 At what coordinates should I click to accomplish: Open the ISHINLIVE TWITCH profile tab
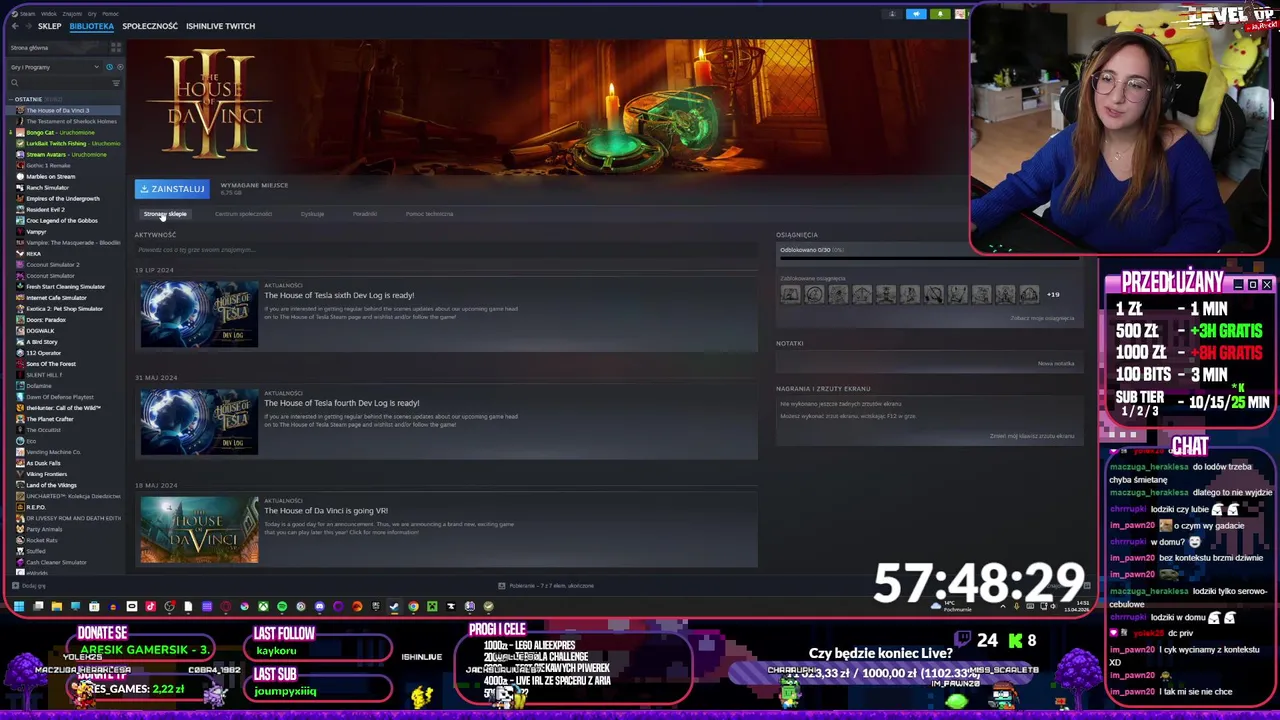click(x=220, y=26)
